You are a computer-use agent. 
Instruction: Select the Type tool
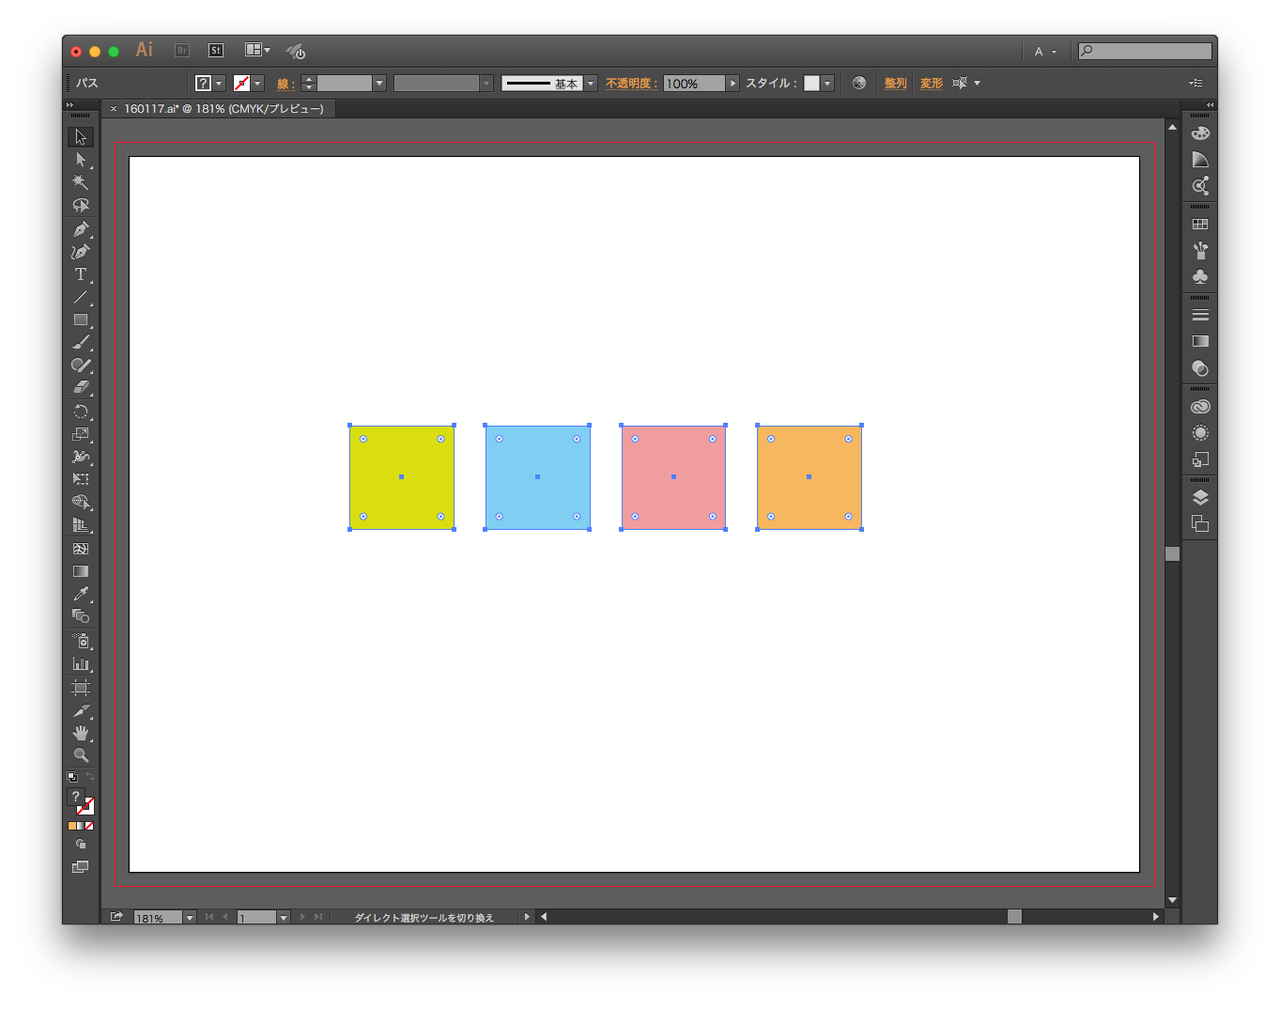tap(81, 274)
